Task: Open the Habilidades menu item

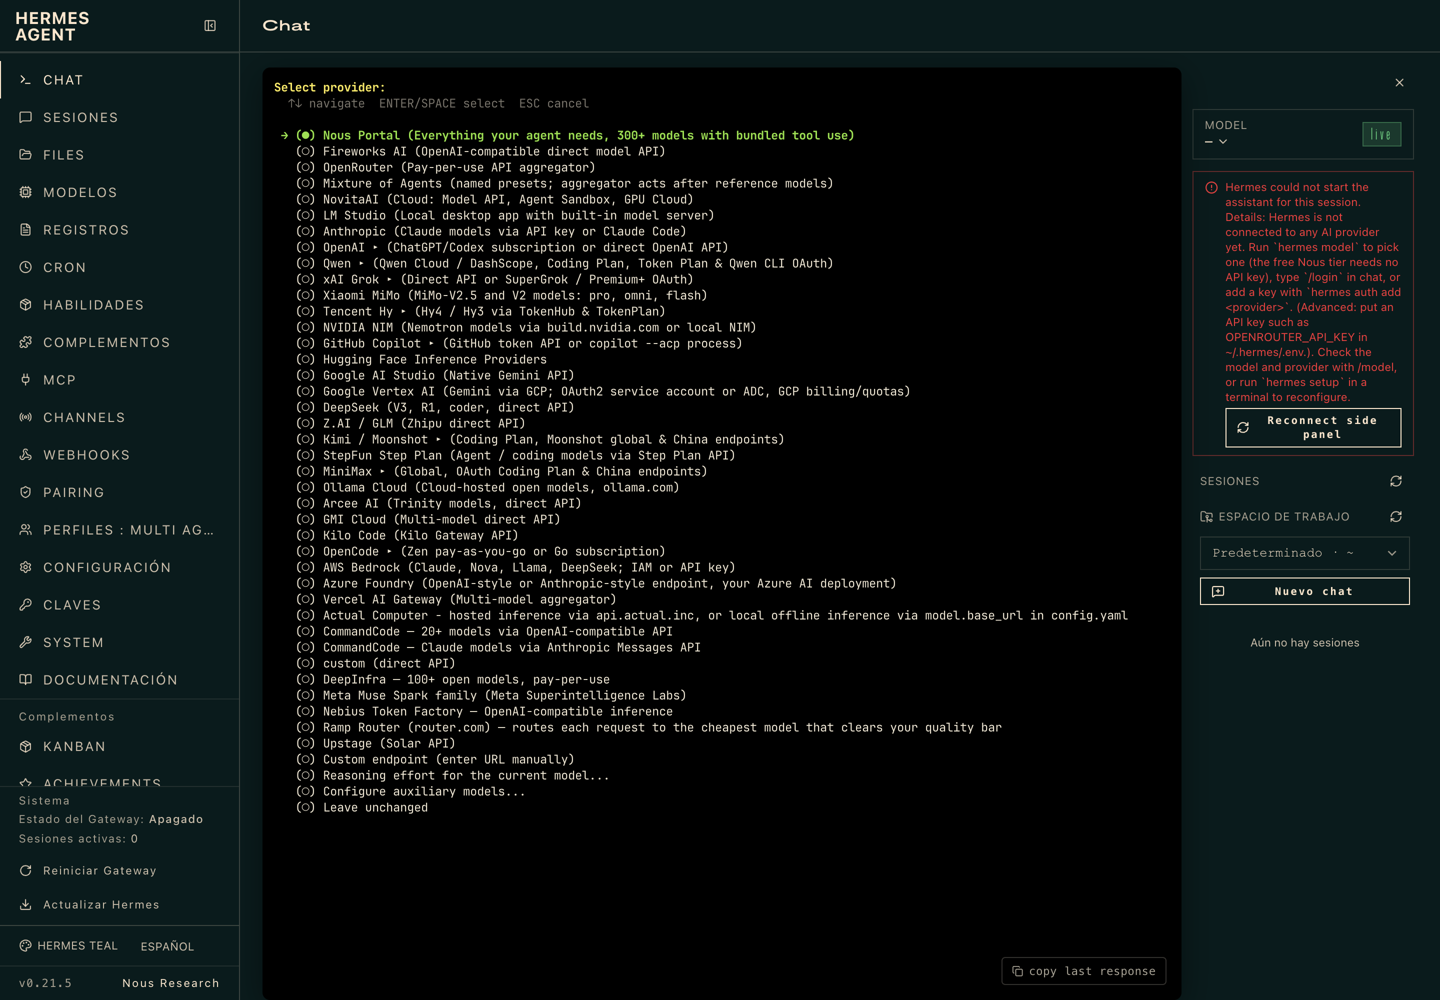Action: point(119,305)
